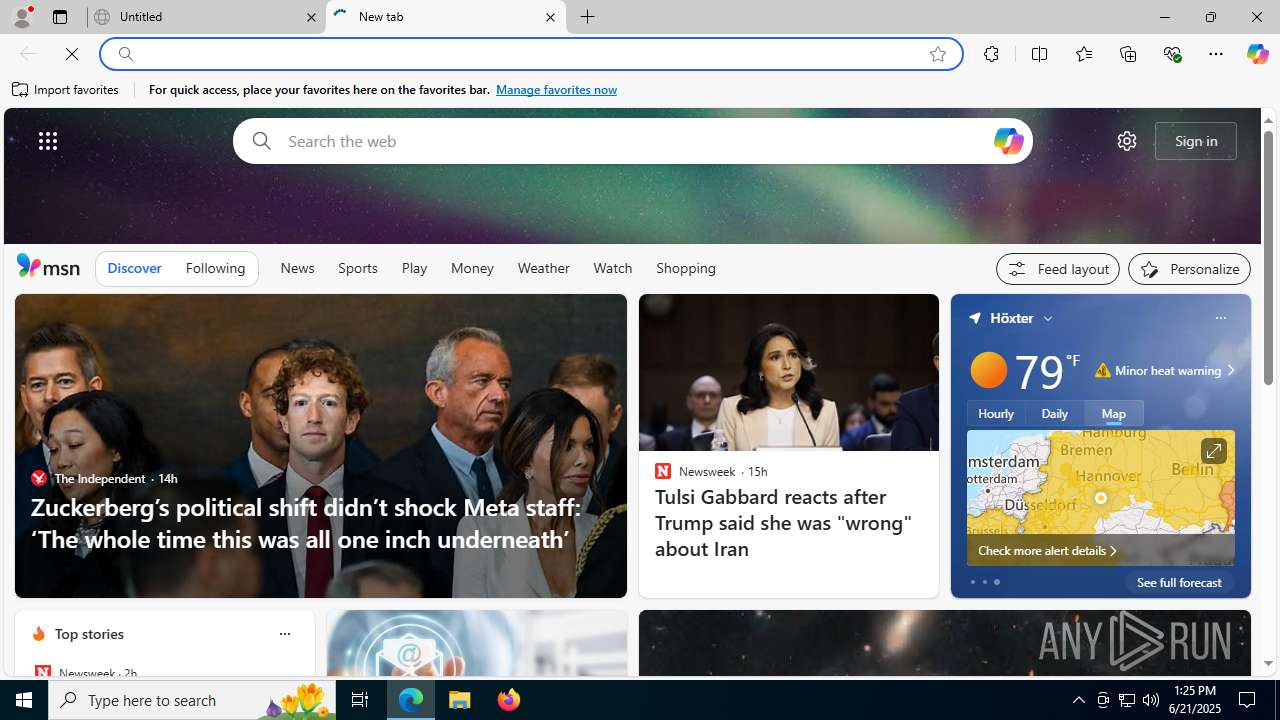Screen dimensions: 1280x720
Task: Open Feed layout options
Action: tap(1057, 269)
